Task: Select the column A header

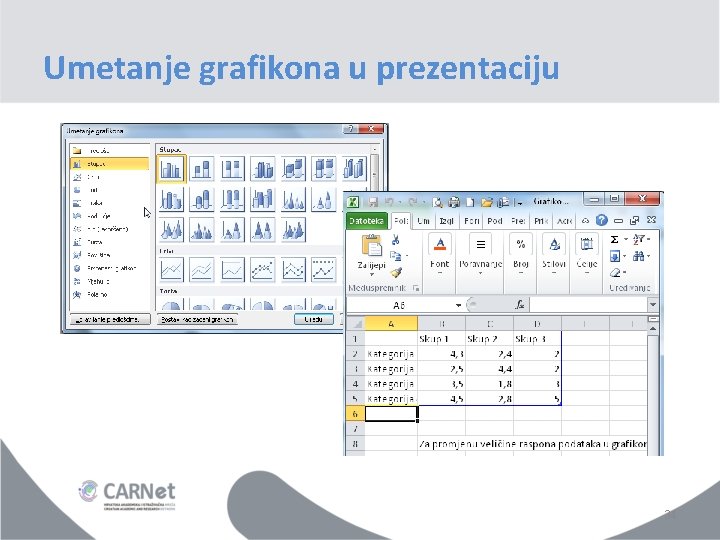Action: point(391,324)
